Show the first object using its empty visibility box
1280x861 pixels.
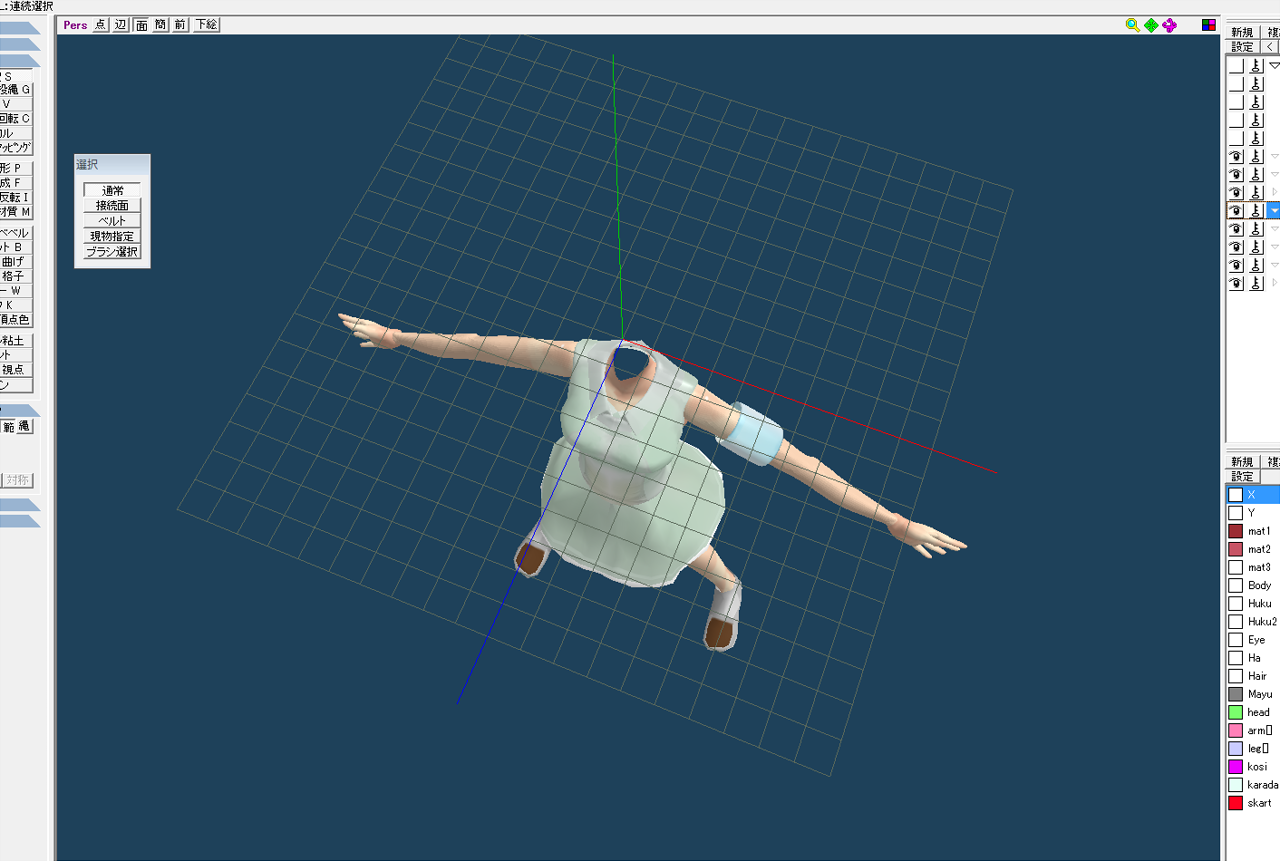[1236, 66]
